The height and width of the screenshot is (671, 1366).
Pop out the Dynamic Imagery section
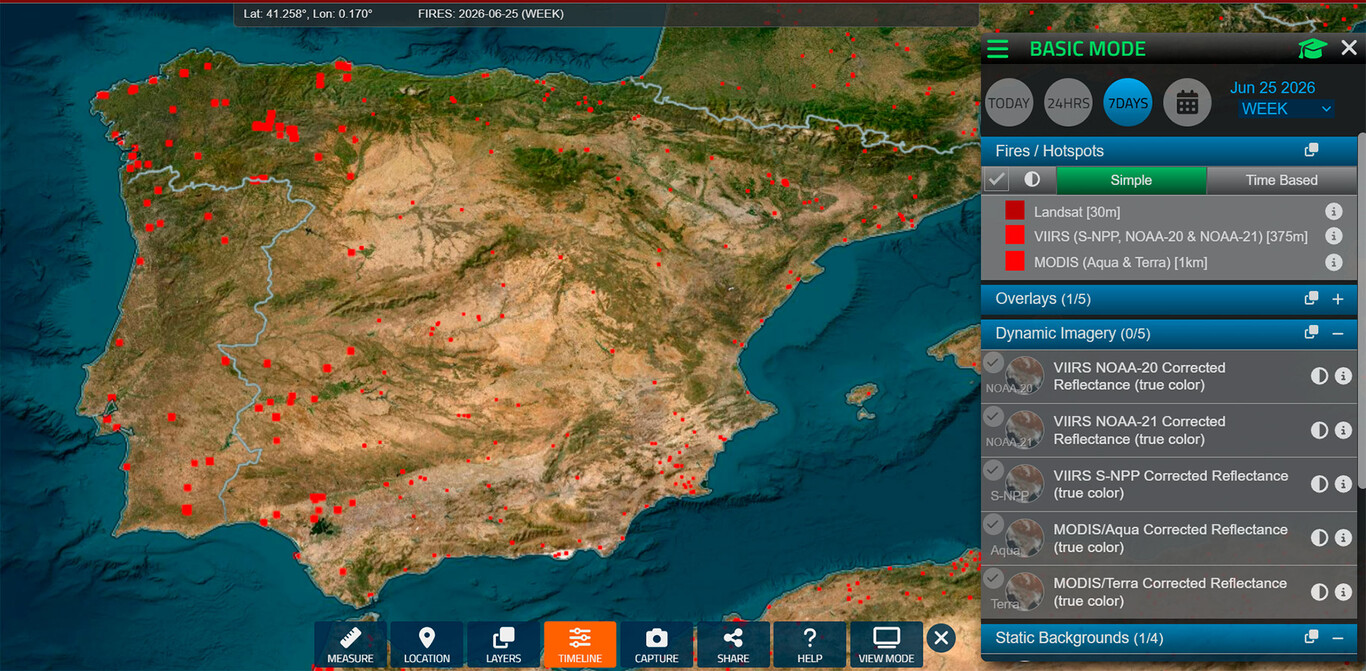(x=1311, y=333)
